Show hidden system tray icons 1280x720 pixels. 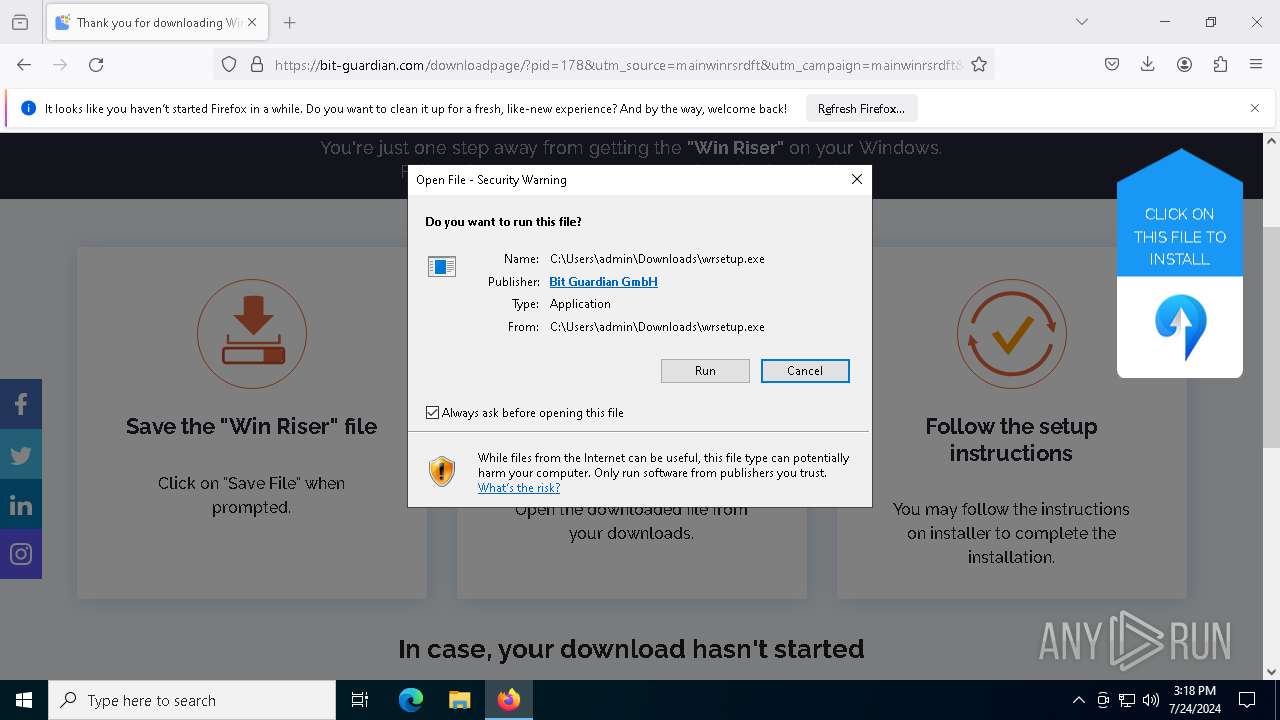pos(1078,700)
